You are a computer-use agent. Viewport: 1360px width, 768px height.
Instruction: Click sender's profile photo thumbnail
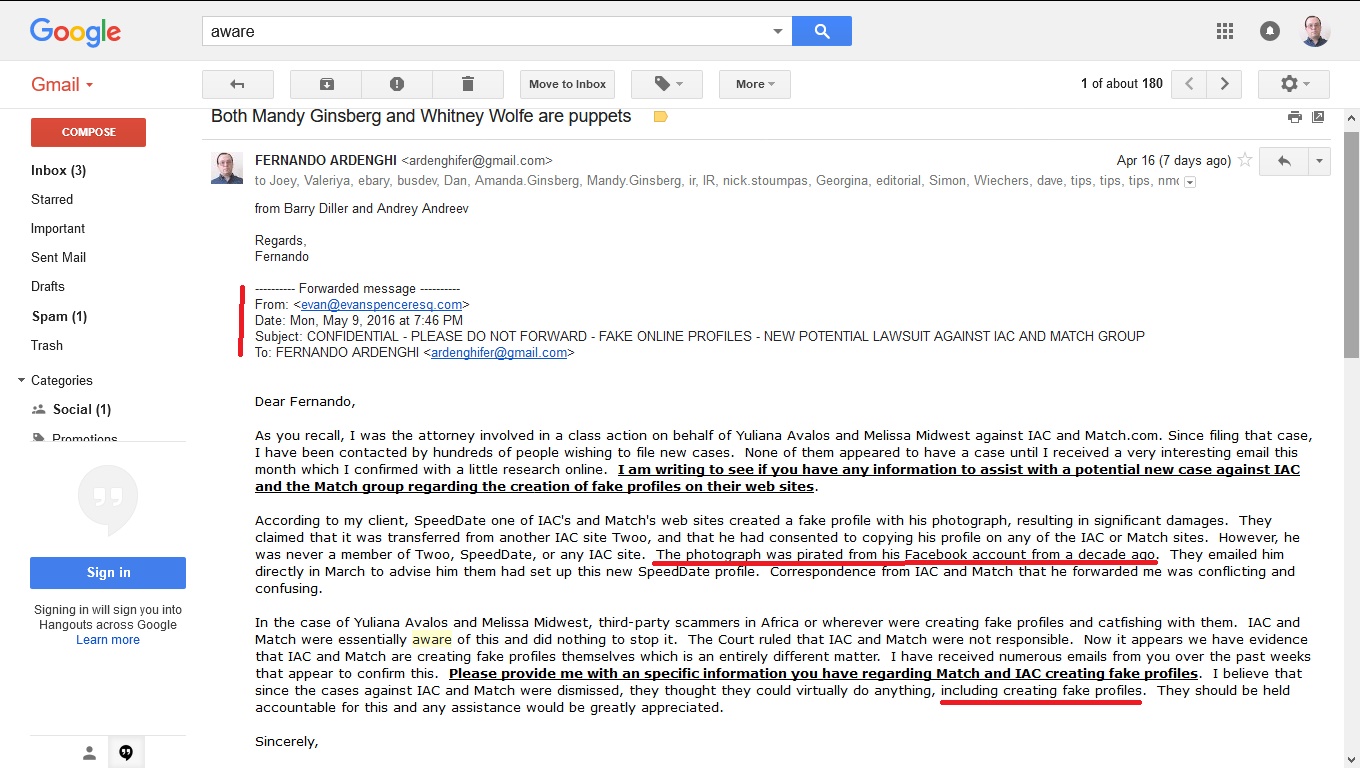click(227, 168)
